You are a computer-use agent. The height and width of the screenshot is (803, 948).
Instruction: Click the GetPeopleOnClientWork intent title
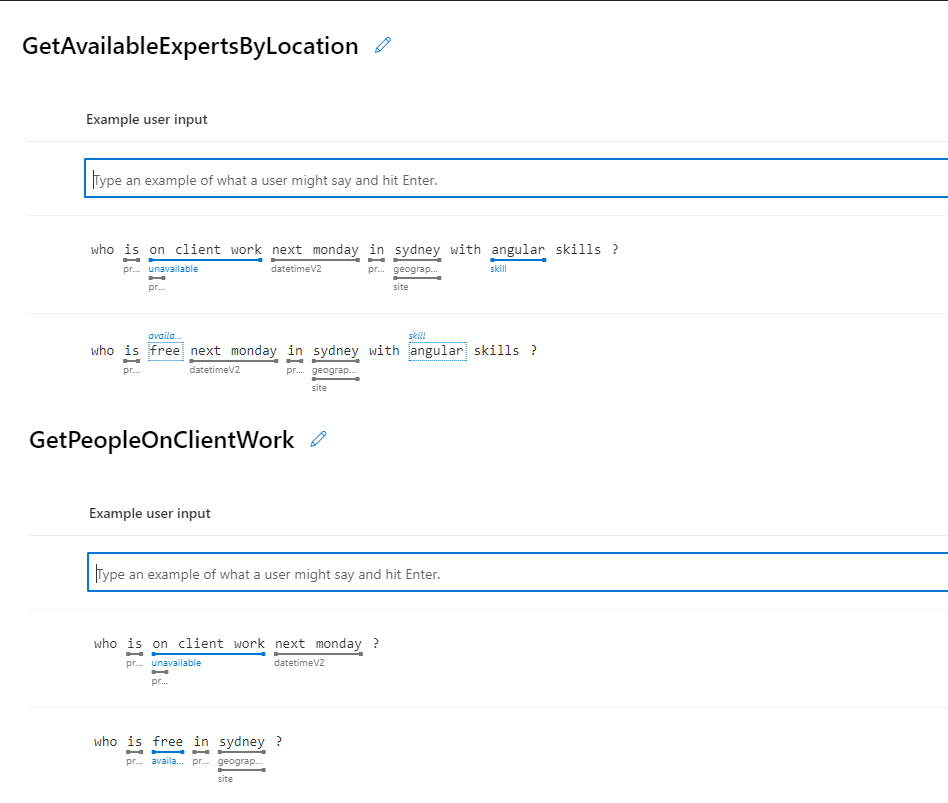point(162,440)
